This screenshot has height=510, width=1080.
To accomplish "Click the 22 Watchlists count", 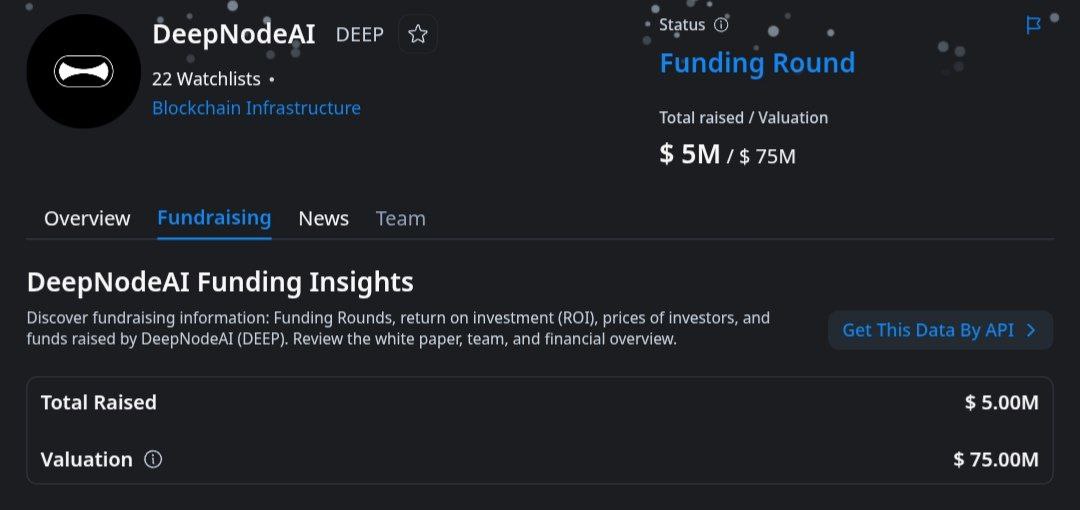I will click(206, 79).
